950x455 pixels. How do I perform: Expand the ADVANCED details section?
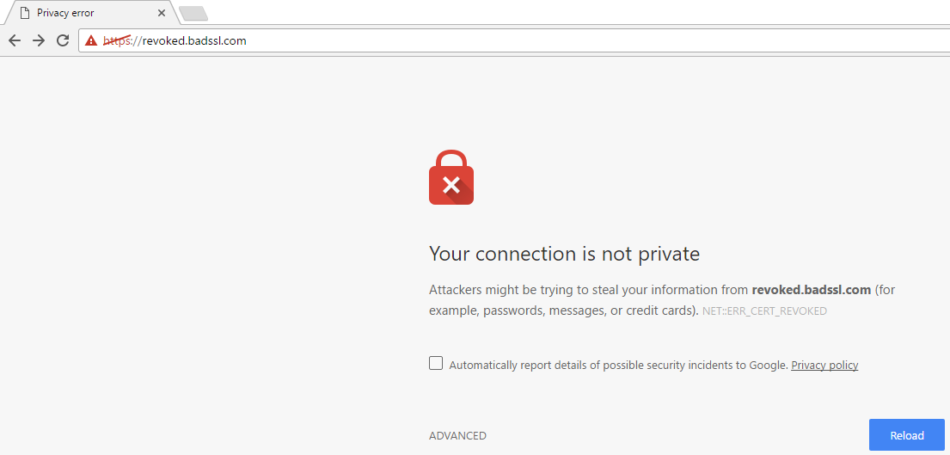[457, 436]
